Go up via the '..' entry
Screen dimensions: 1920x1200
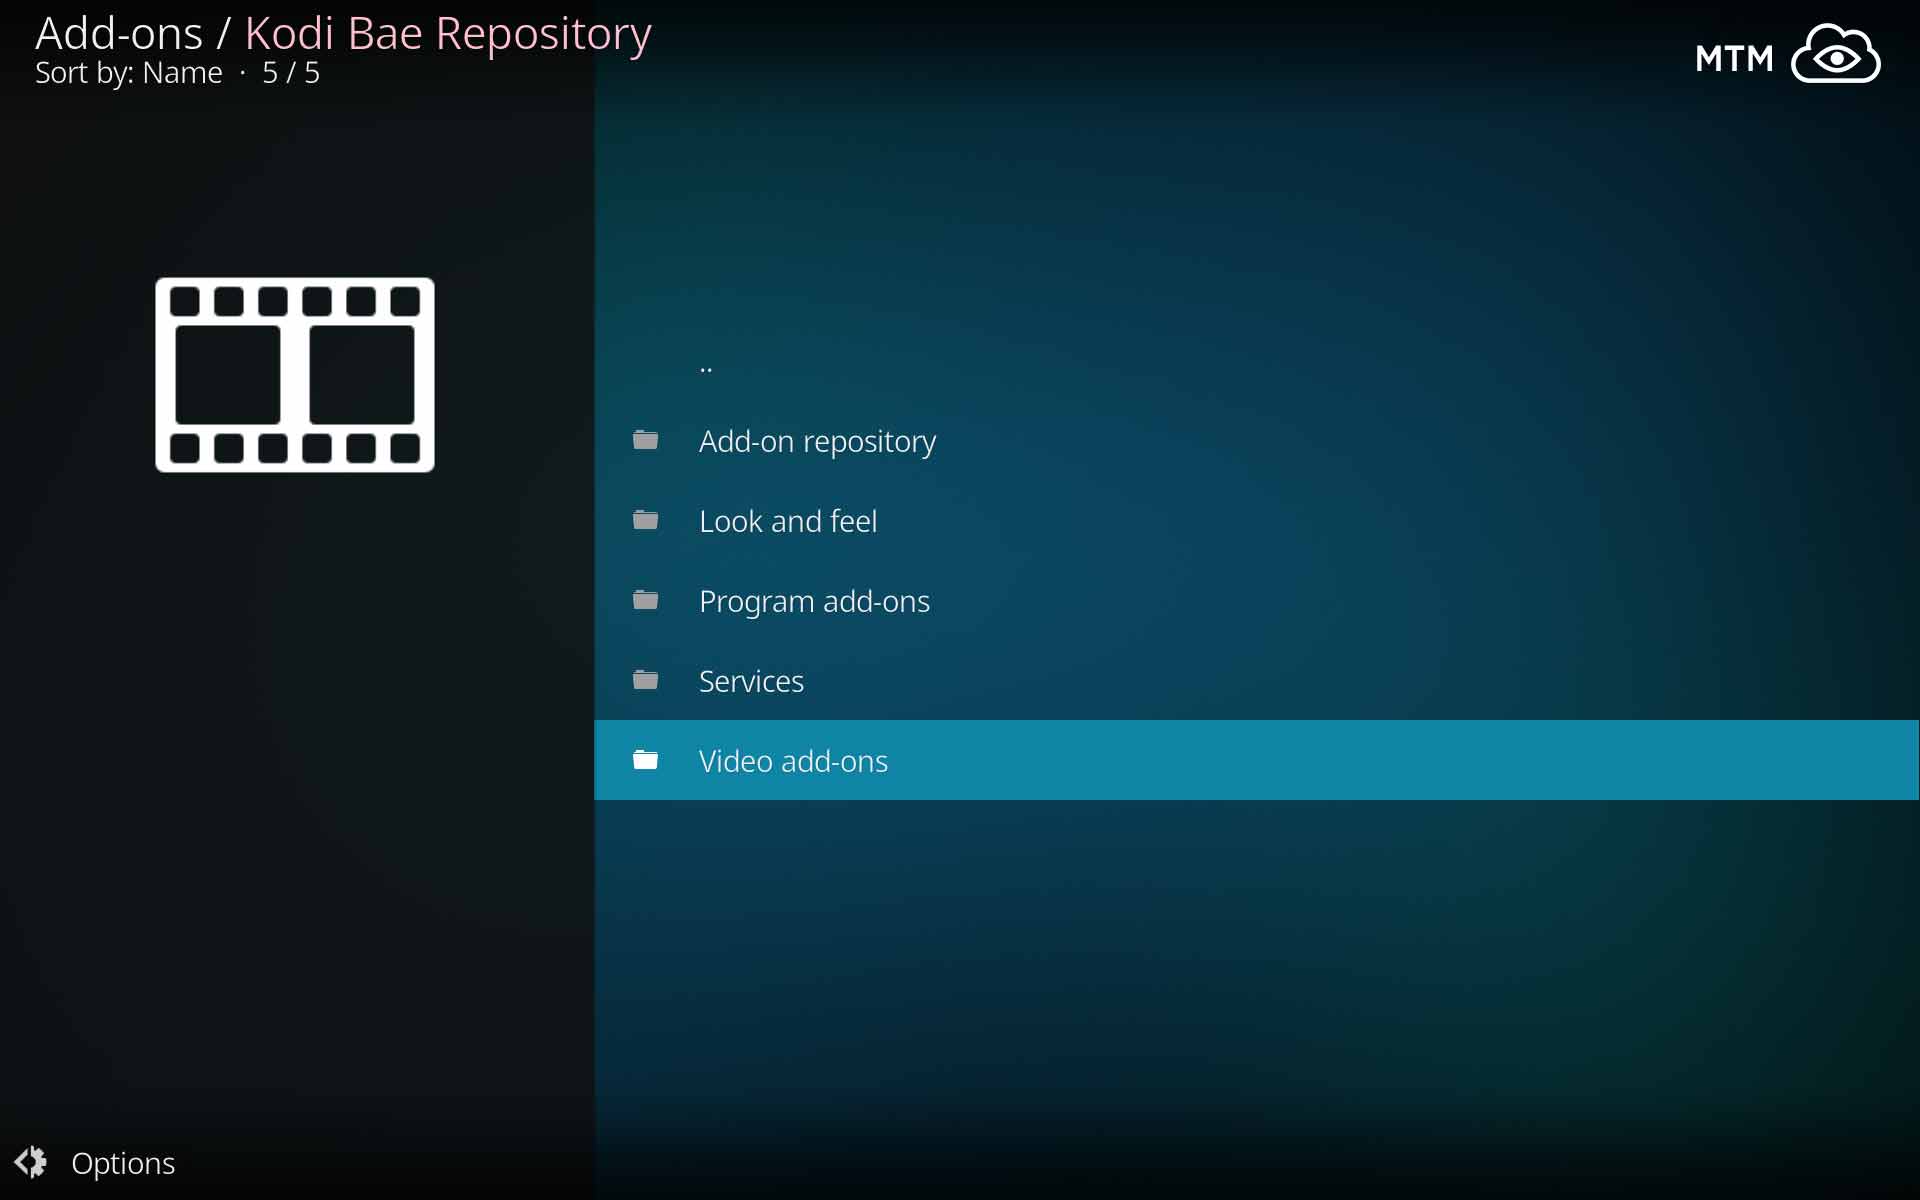click(x=1256, y=360)
